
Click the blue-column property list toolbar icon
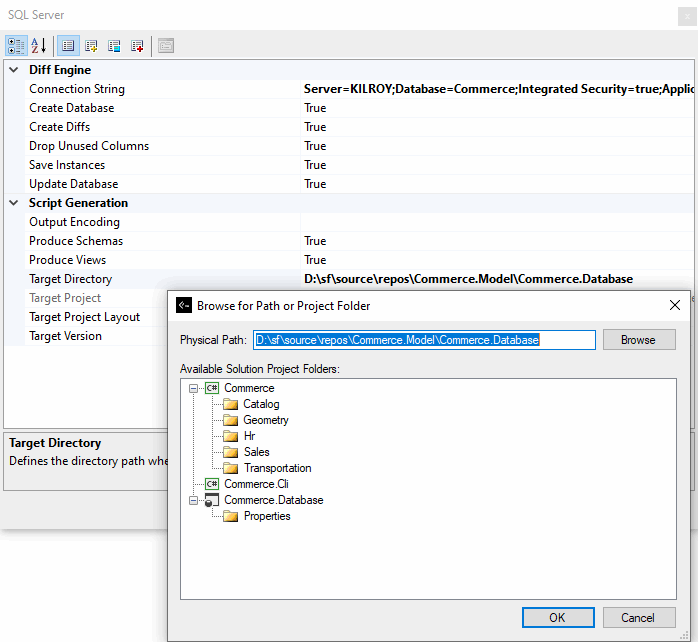[114, 46]
